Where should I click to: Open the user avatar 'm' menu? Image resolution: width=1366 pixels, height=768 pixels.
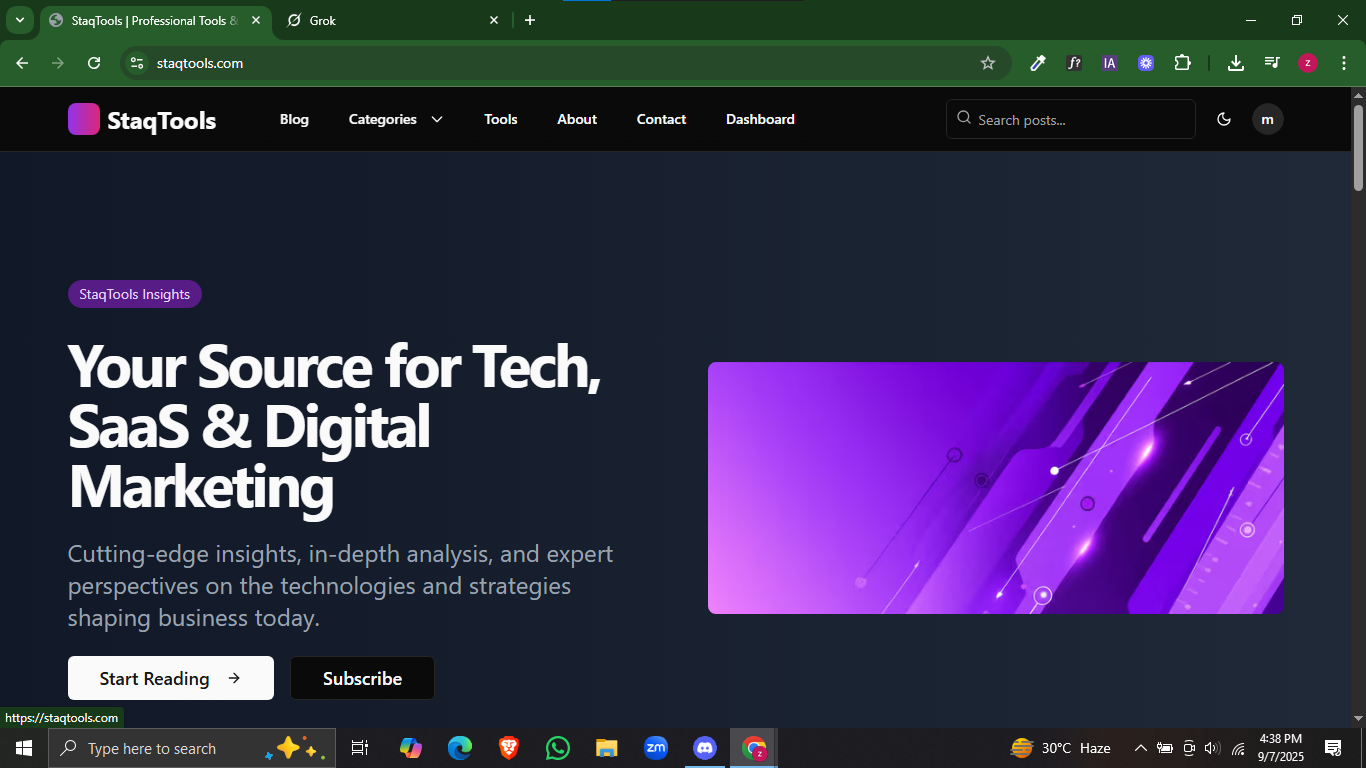1268,119
